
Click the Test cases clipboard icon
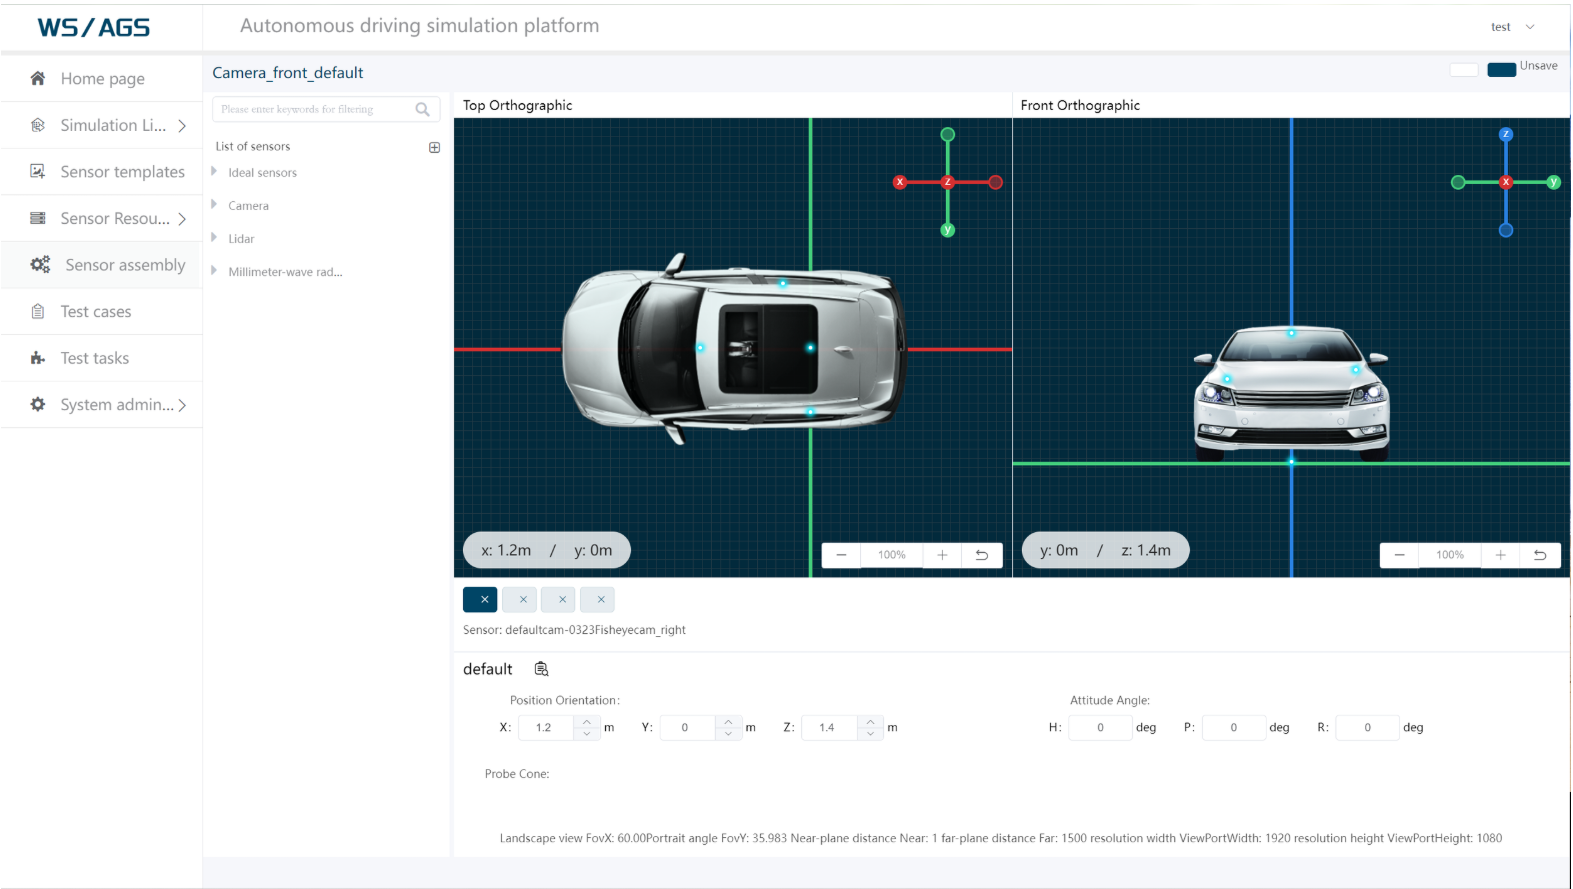38,311
